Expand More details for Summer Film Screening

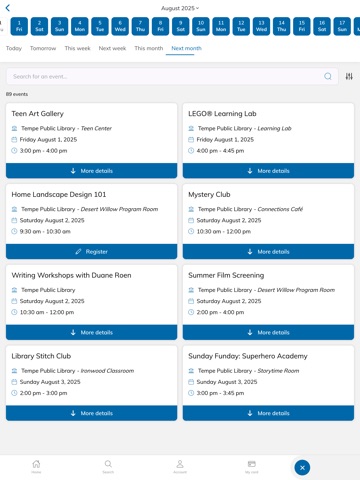268,332
